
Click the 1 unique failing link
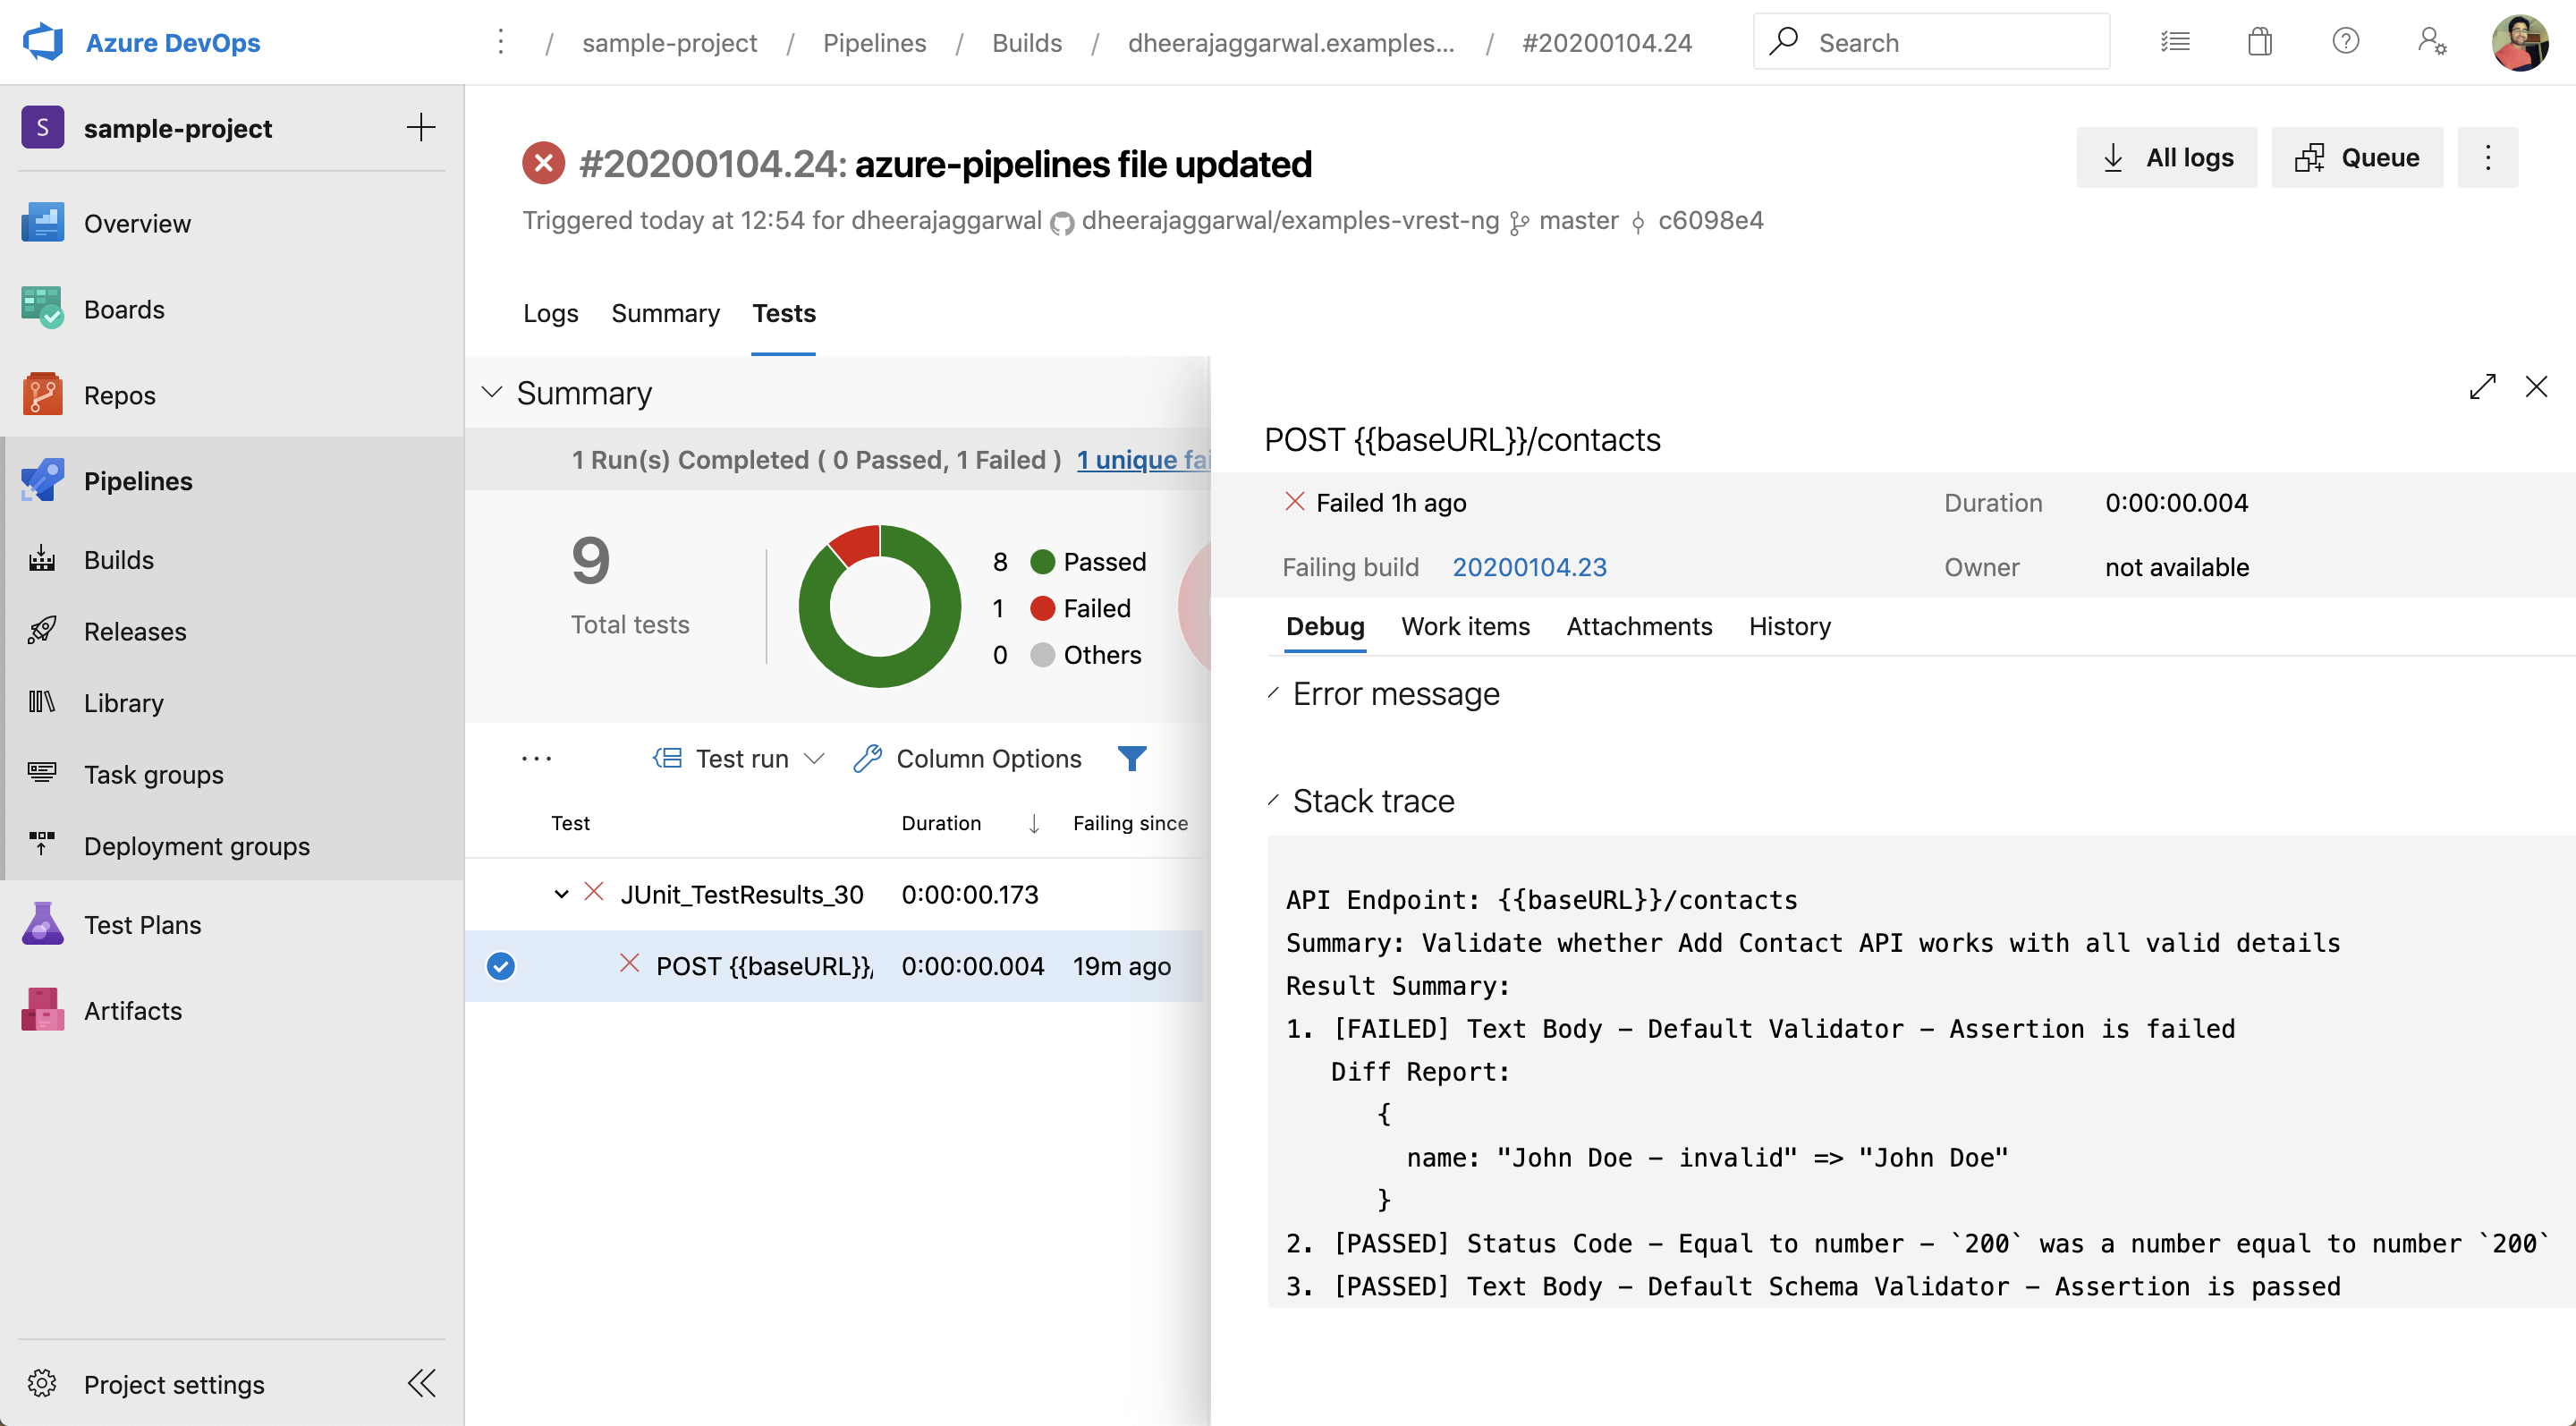tap(1143, 459)
